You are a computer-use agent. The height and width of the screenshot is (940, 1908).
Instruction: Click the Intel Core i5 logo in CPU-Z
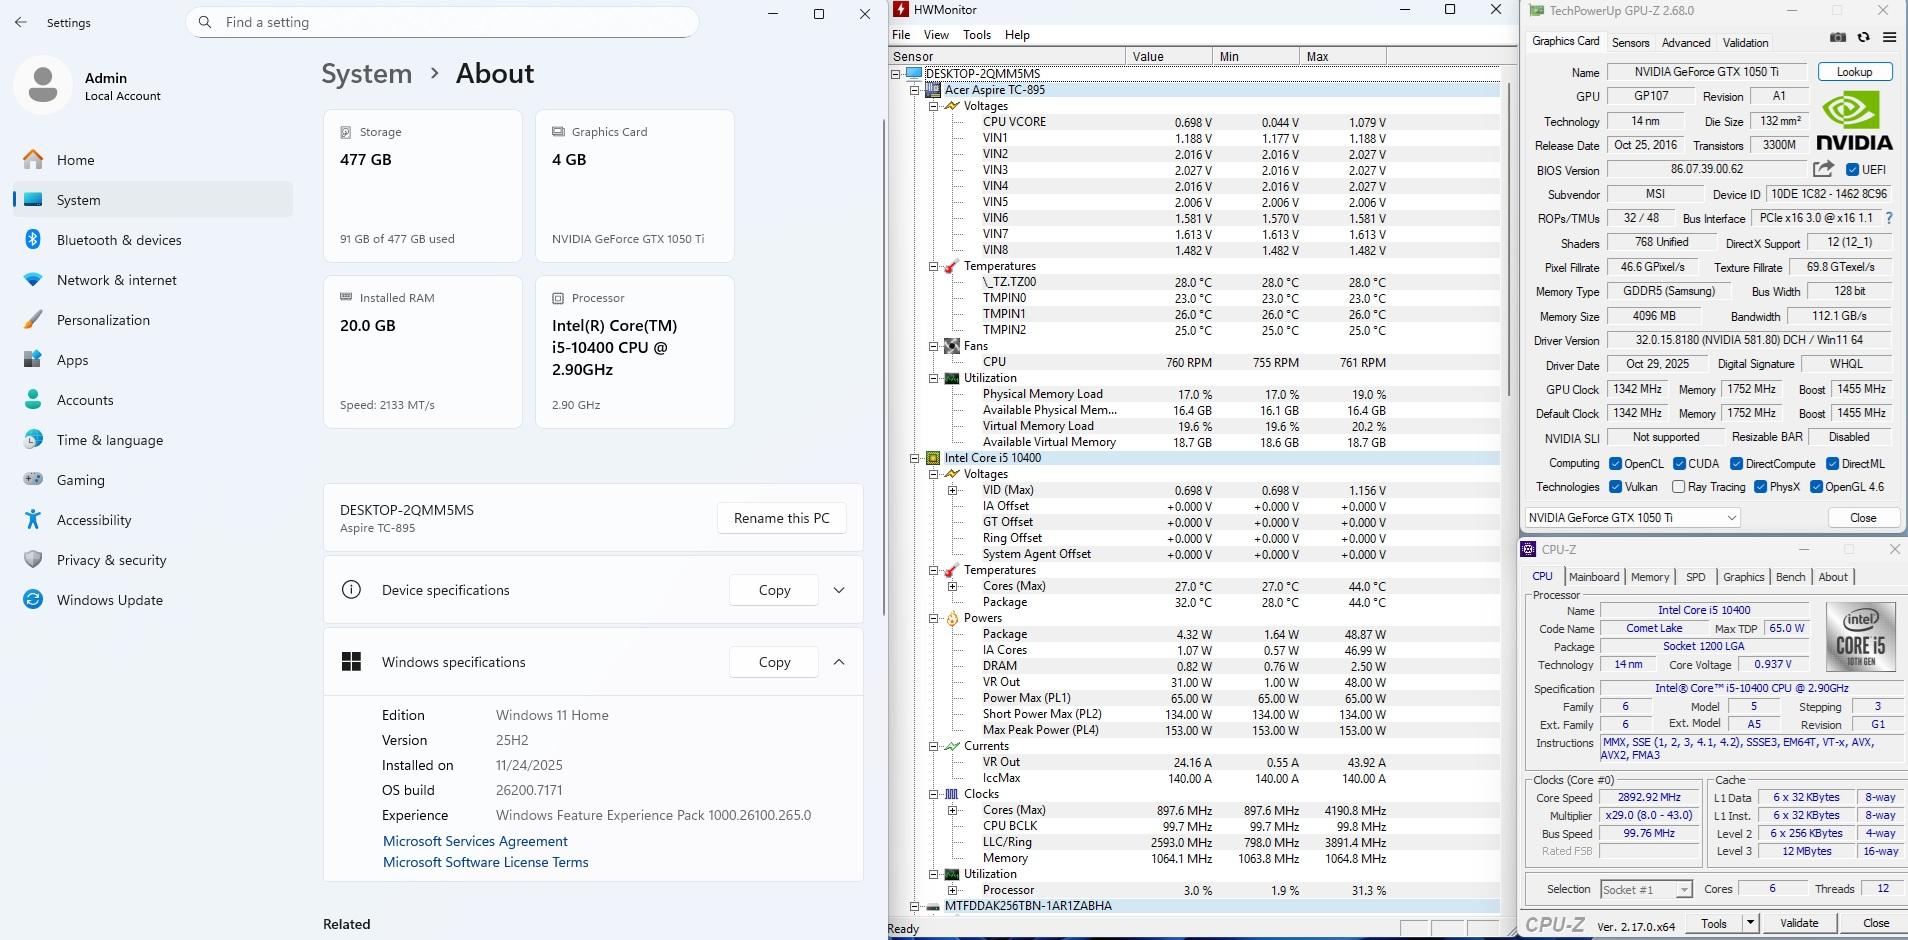click(x=1860, y=638)
